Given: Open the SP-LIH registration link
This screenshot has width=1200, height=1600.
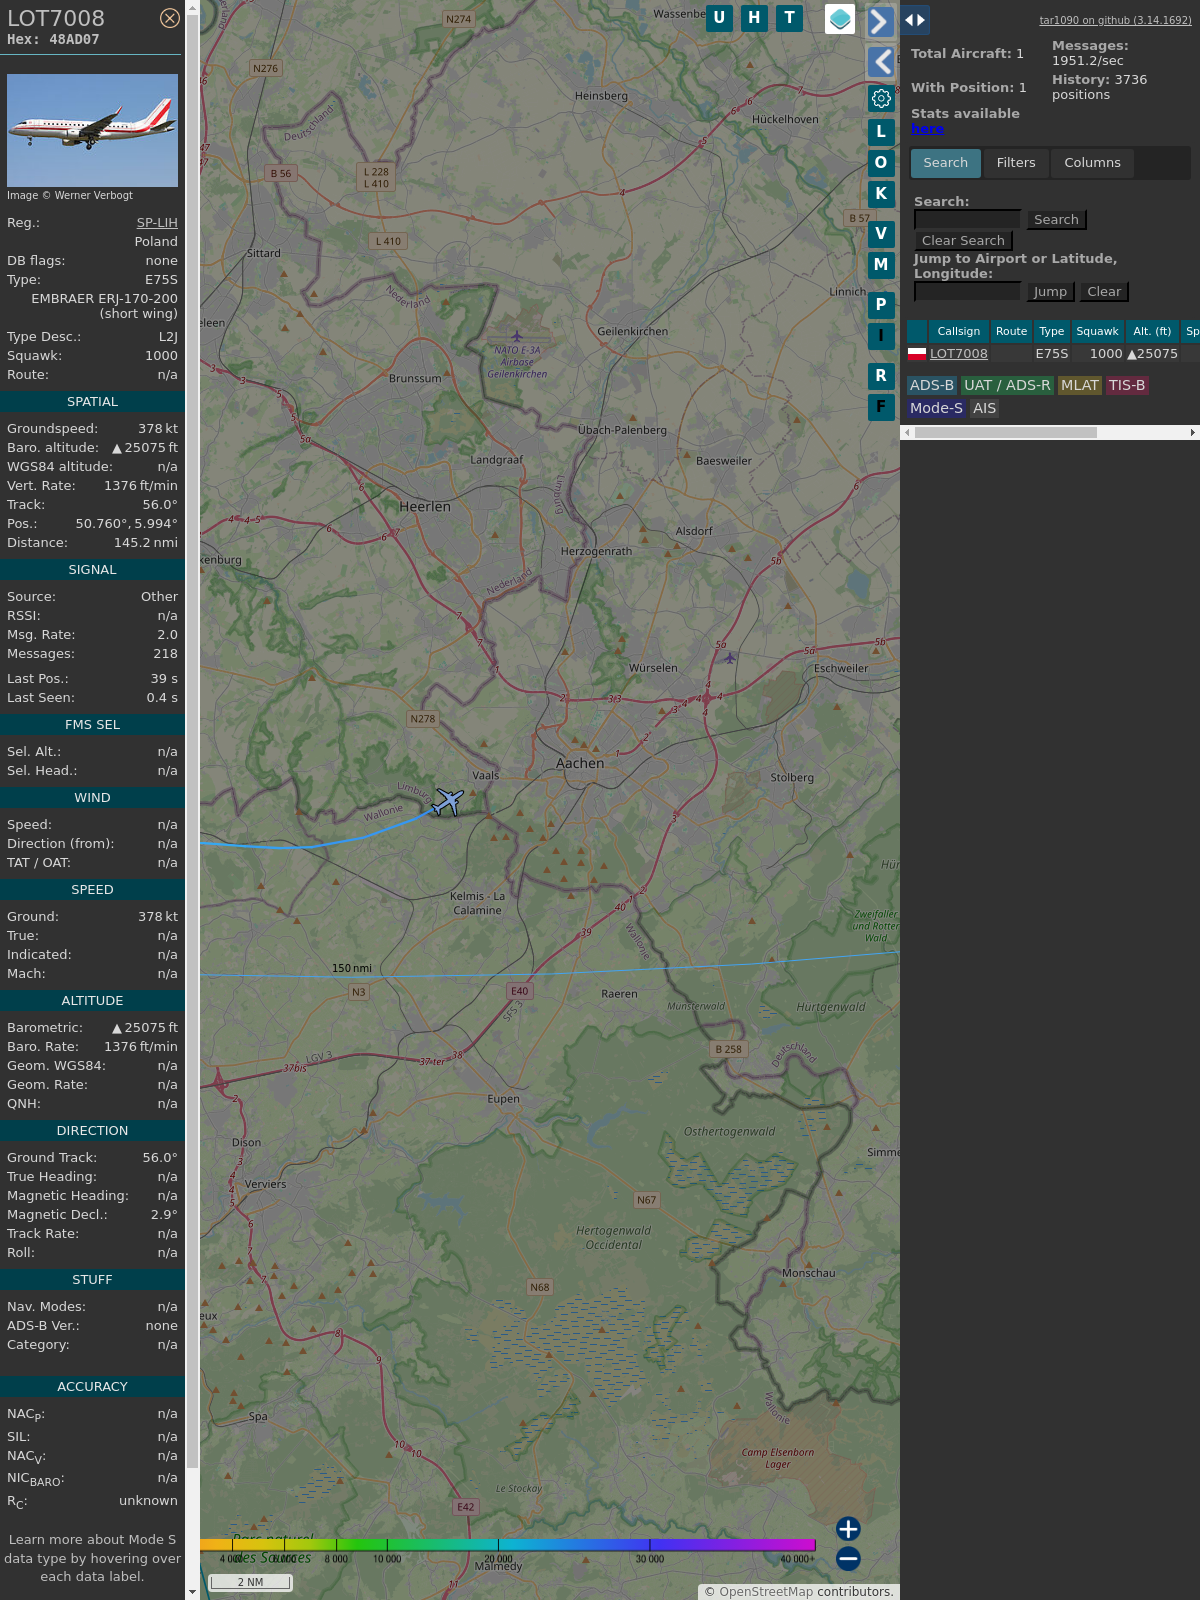Looking at the screenshot, I should [x=157, y=223].
